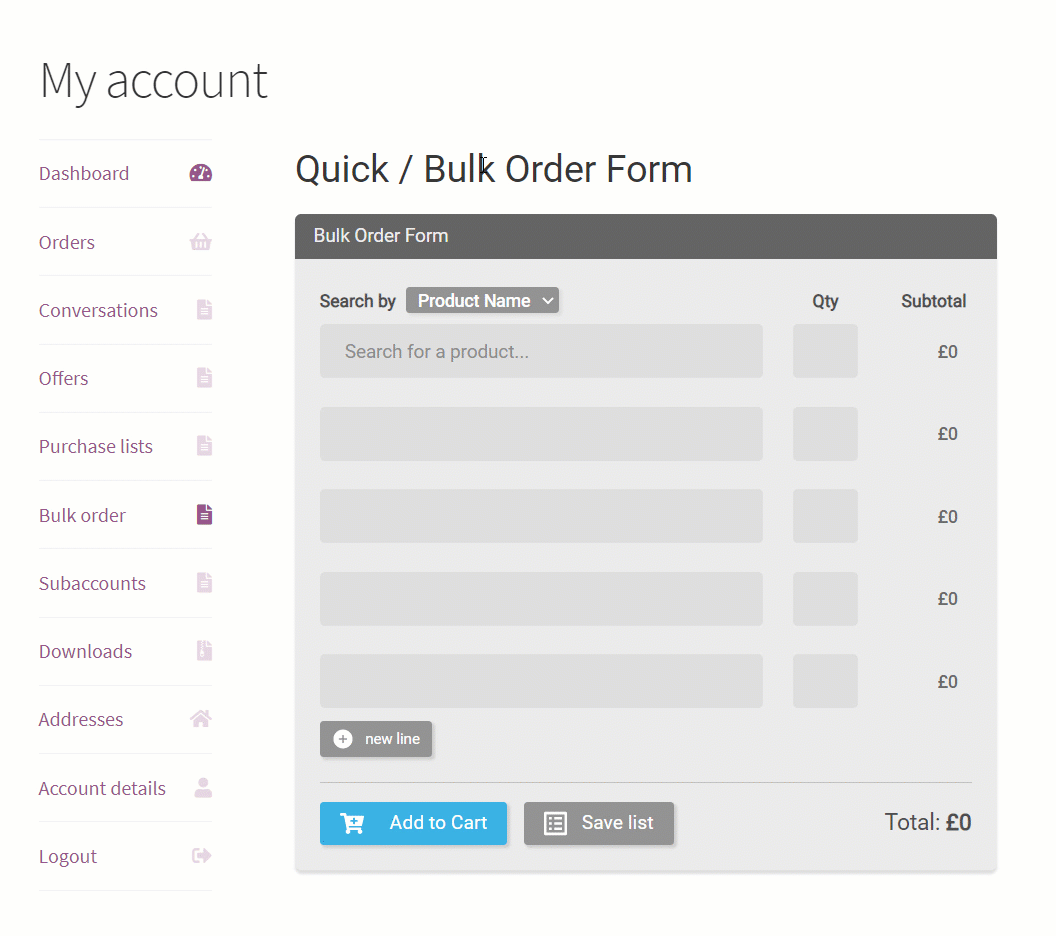The image size is (1056, 936).
Task: Click the Bulk order document icon
Action: click(x=204, y=515)
